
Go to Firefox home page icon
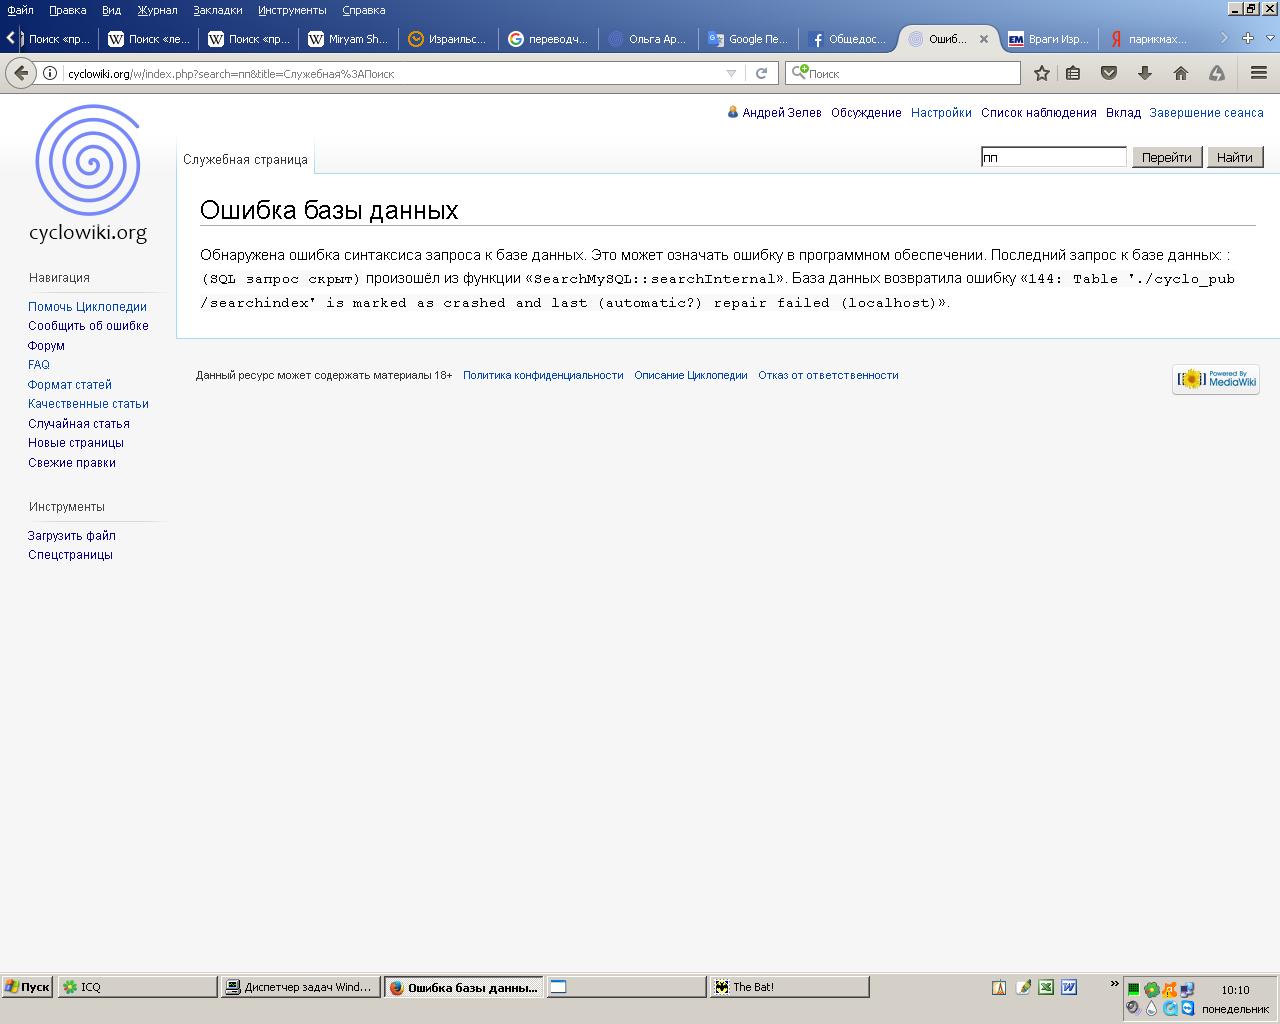point(1181,73)
